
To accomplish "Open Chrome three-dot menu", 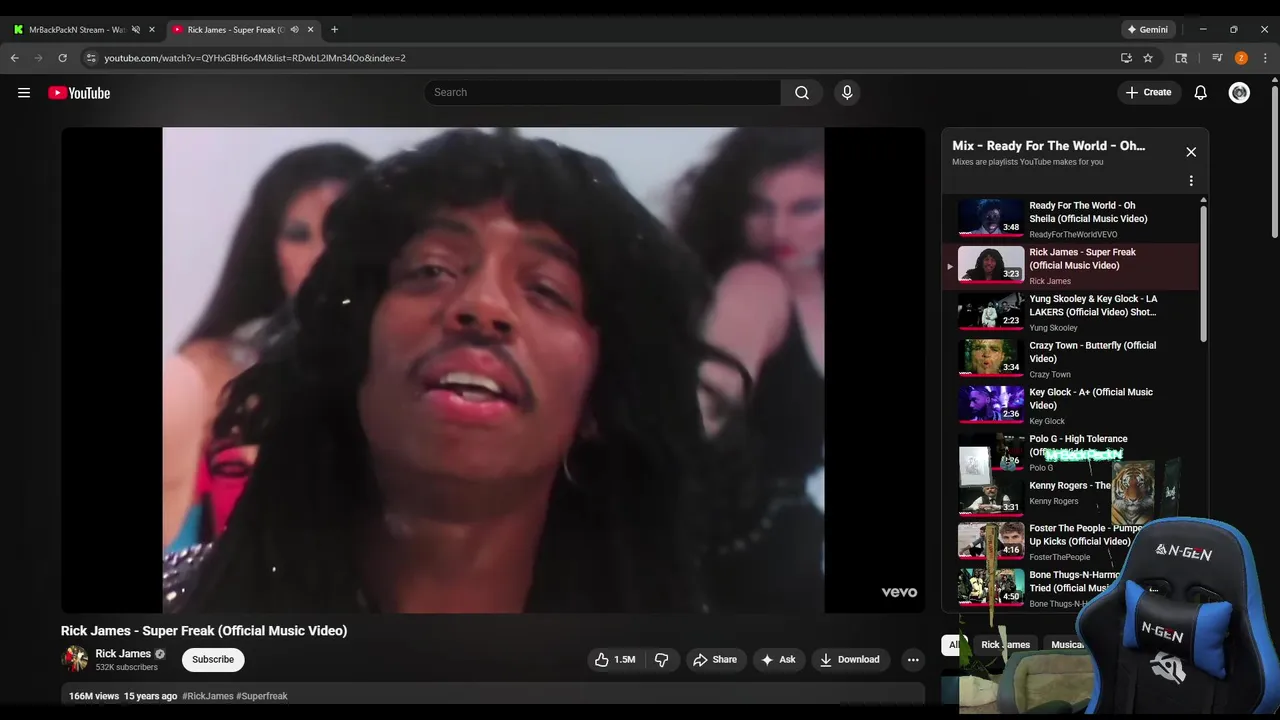I will (1265, 58).
